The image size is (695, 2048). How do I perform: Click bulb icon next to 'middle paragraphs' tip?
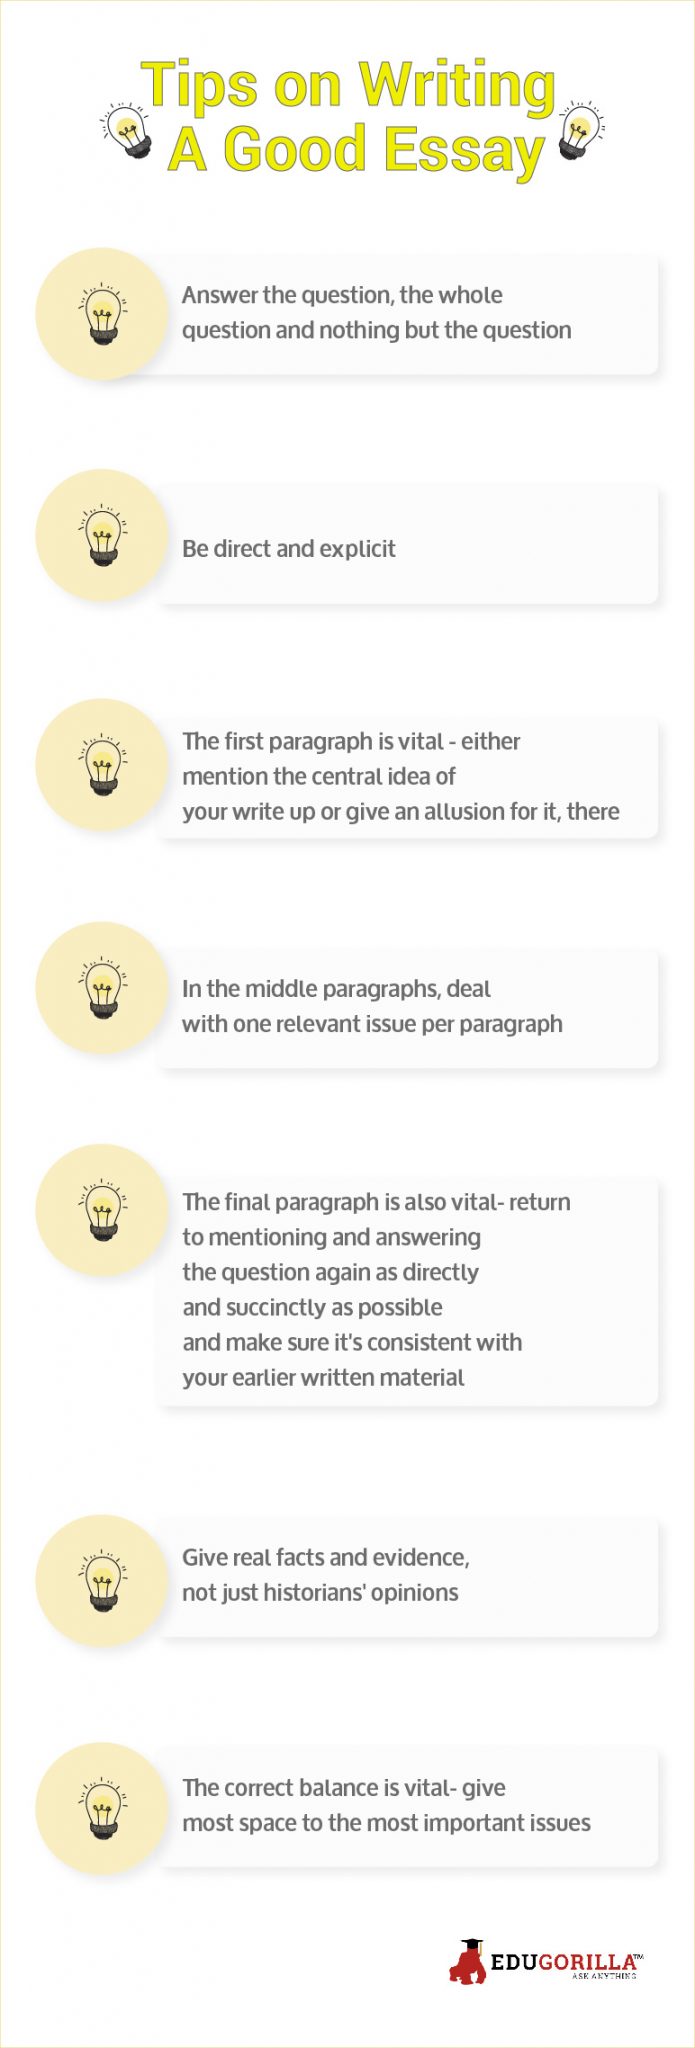(102, 988)
